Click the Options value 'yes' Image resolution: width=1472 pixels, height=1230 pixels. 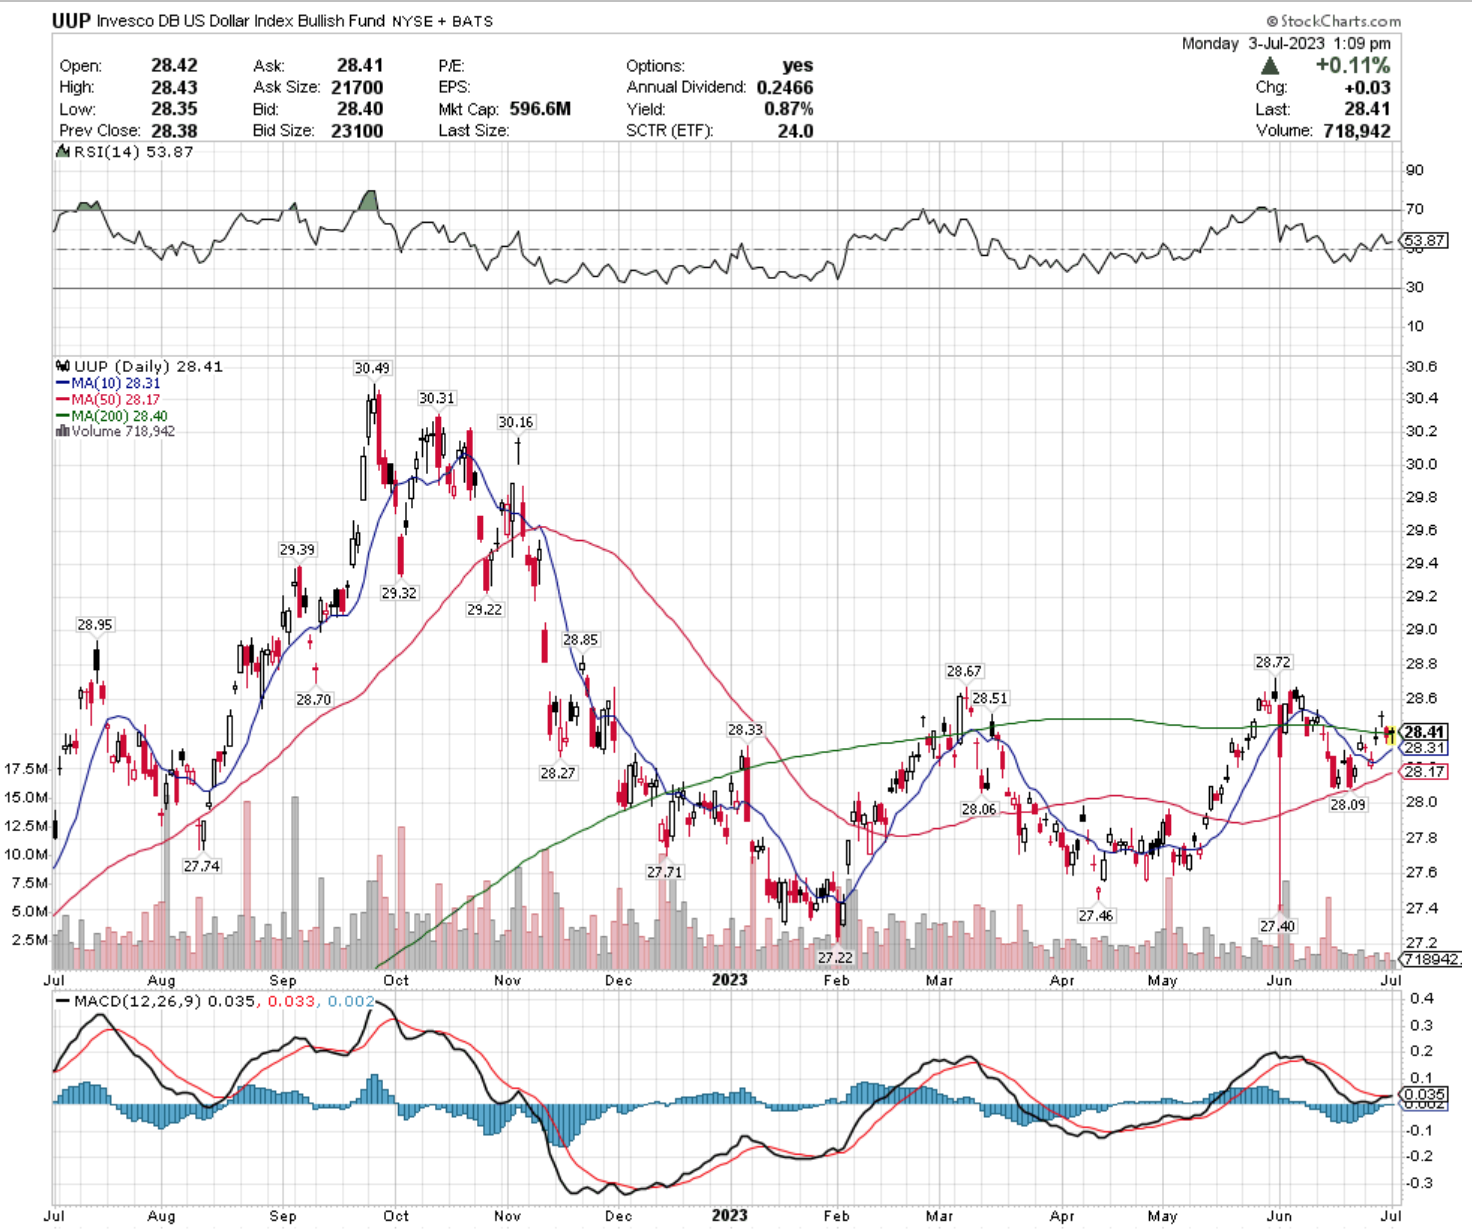tap(798, 65)
